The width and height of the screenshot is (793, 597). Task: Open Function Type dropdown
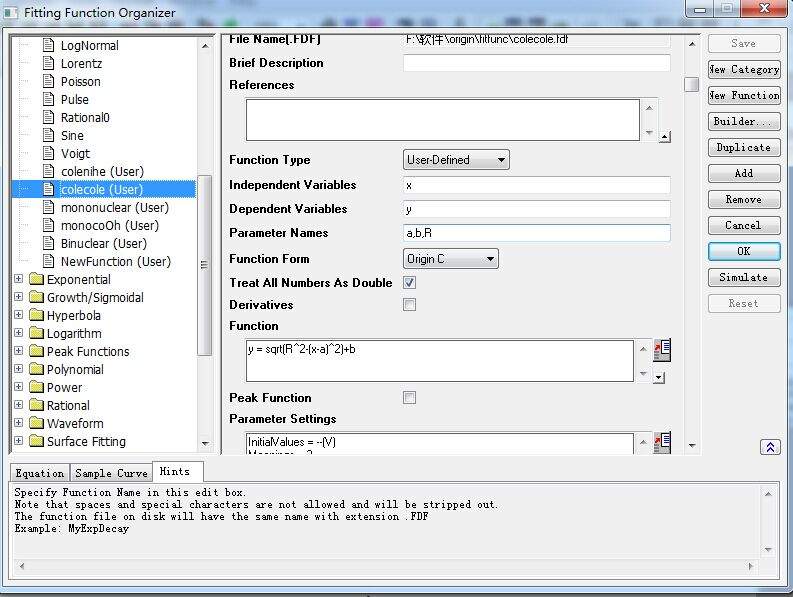456,160
